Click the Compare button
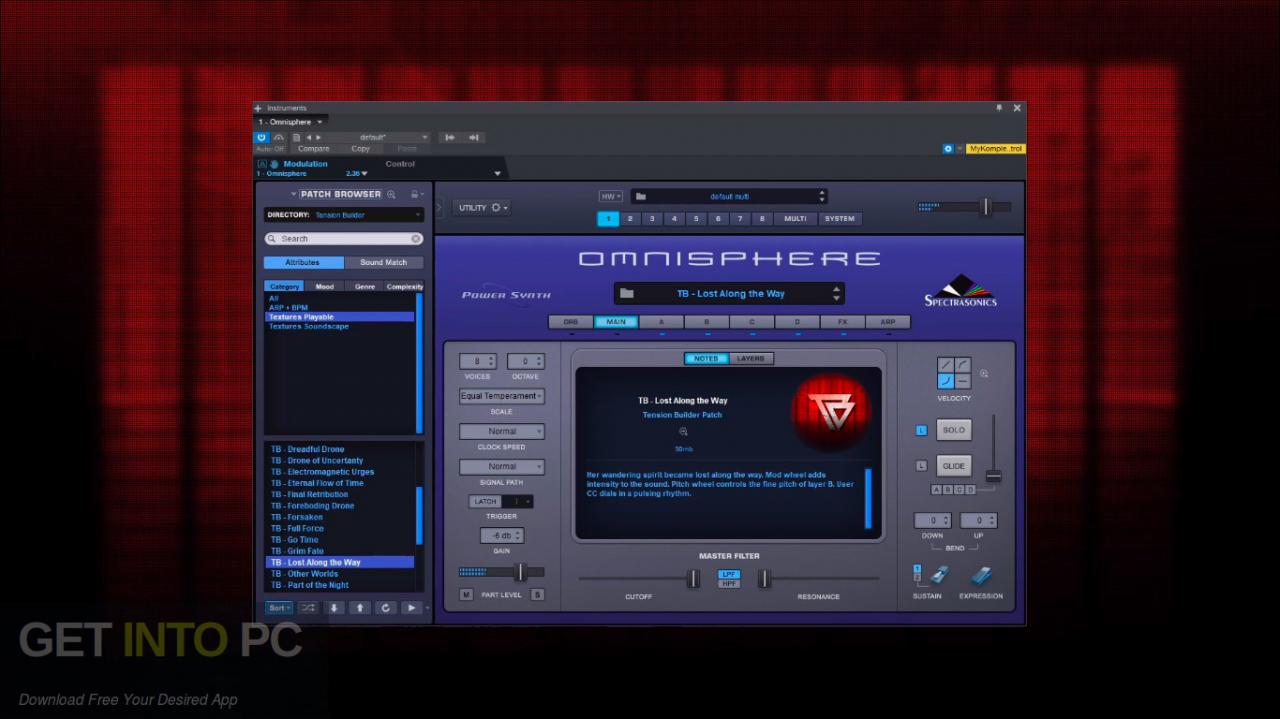Screen dimensions: 1280x719 [x=313, y=148]
